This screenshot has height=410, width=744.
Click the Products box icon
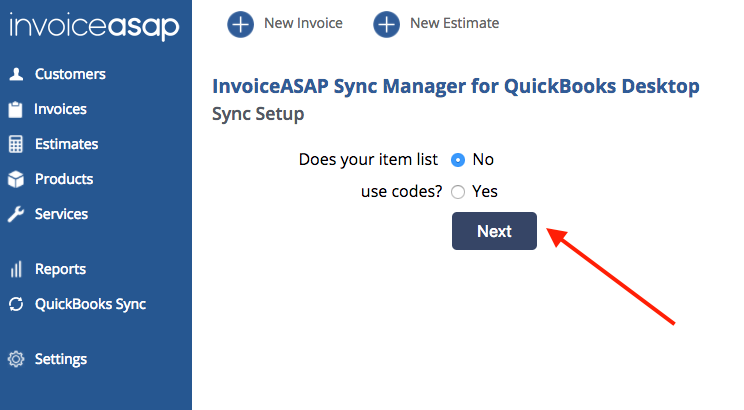point(16,180)
